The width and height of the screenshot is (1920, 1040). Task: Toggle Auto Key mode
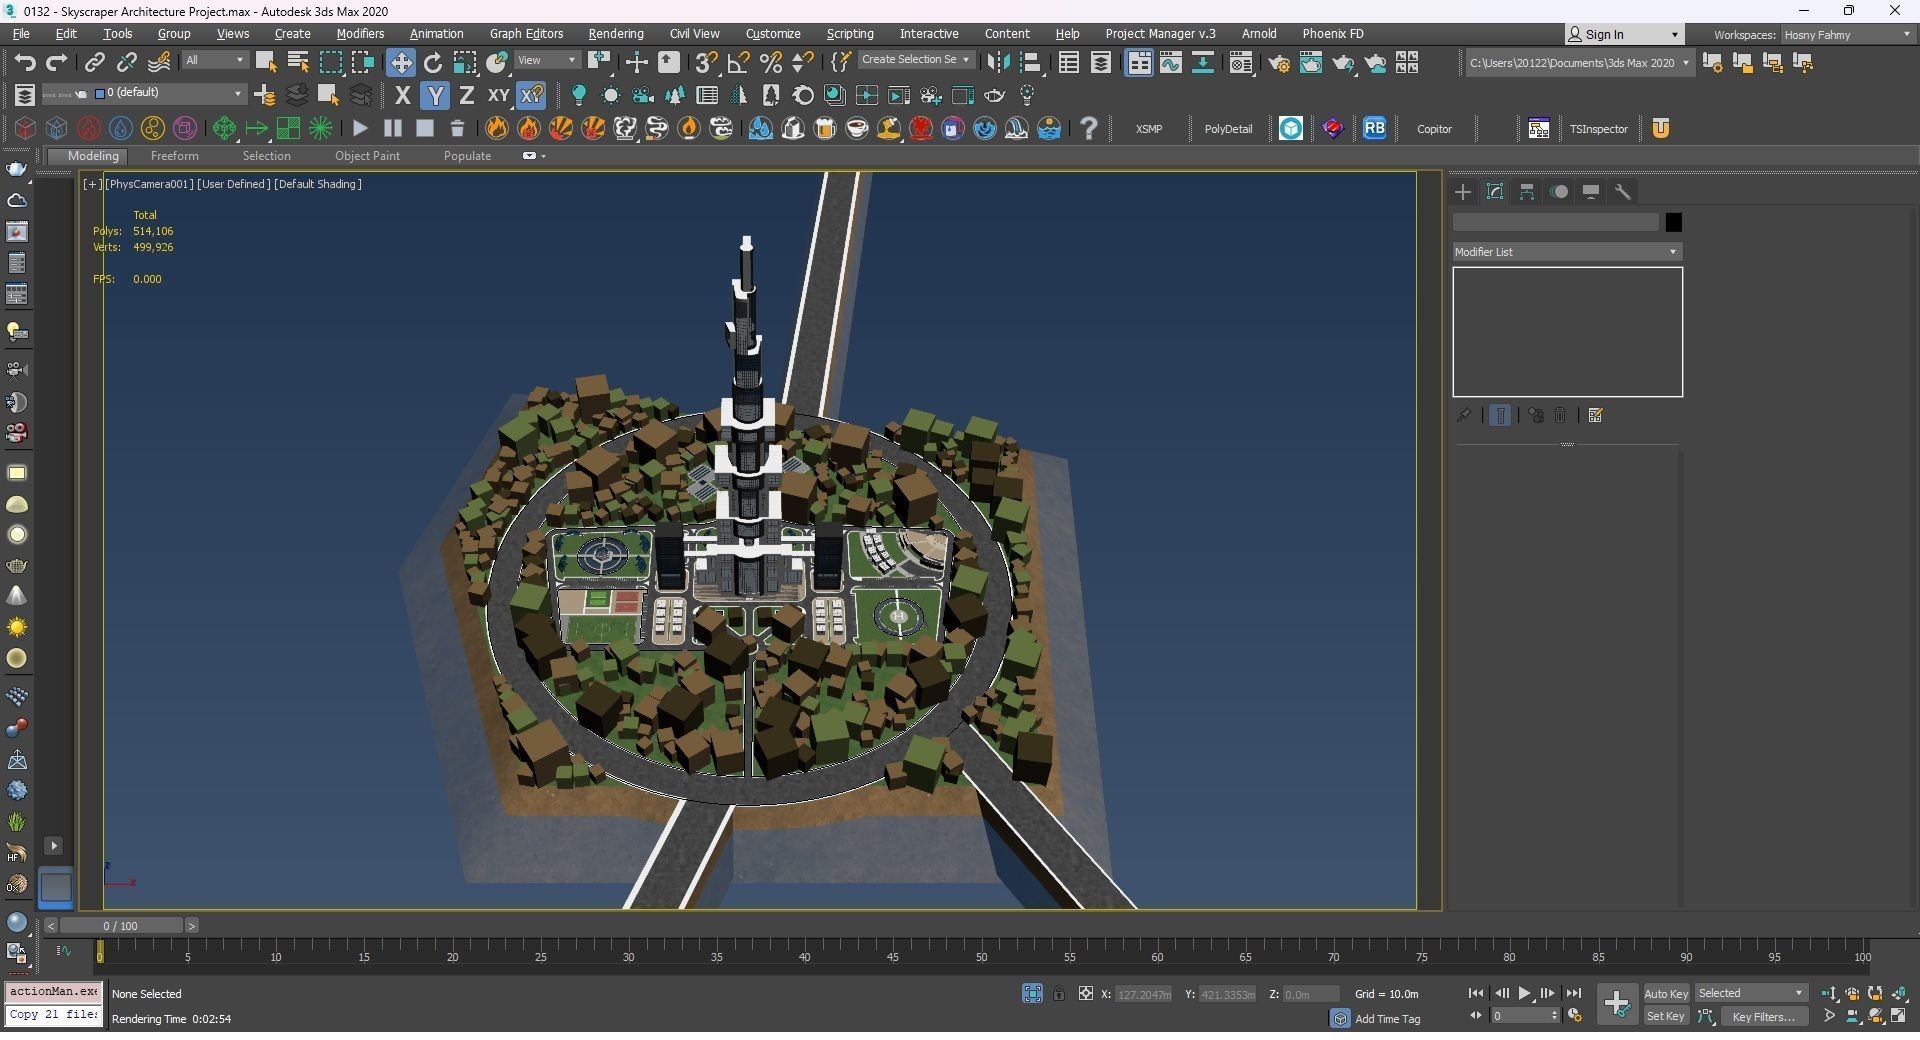(1666, 993)
